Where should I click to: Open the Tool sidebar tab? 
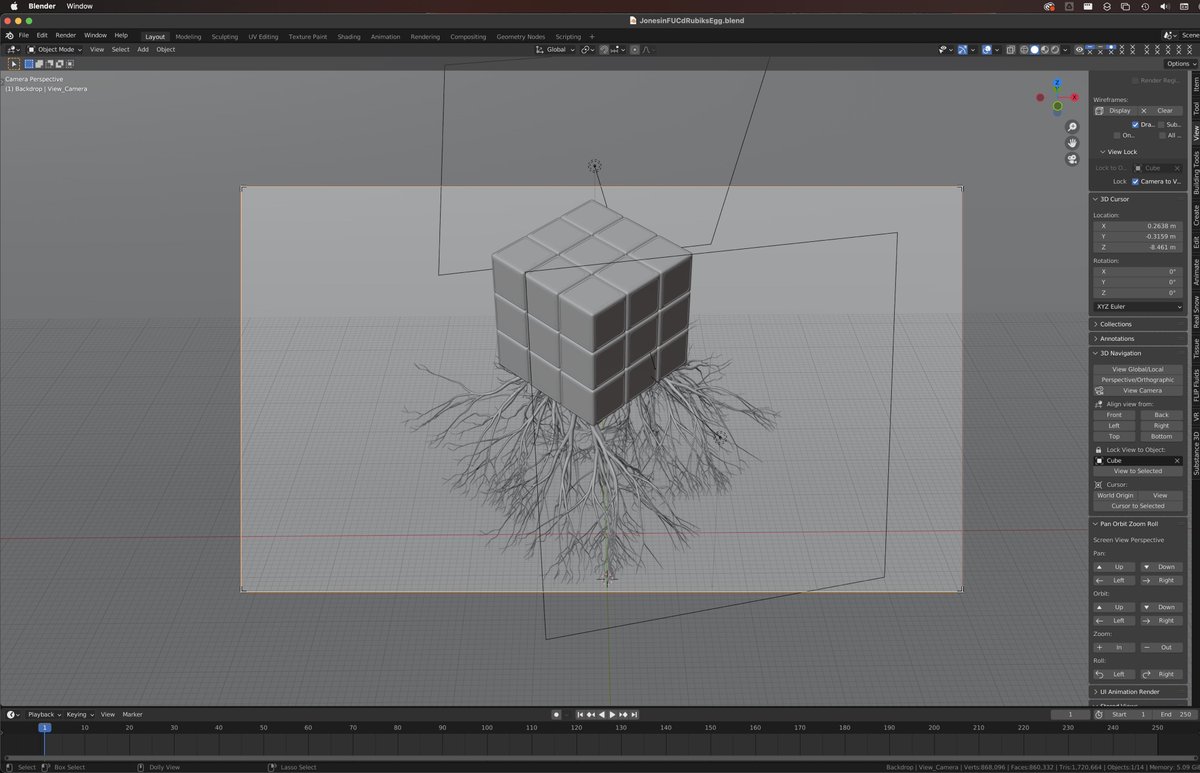[1195, 109]
